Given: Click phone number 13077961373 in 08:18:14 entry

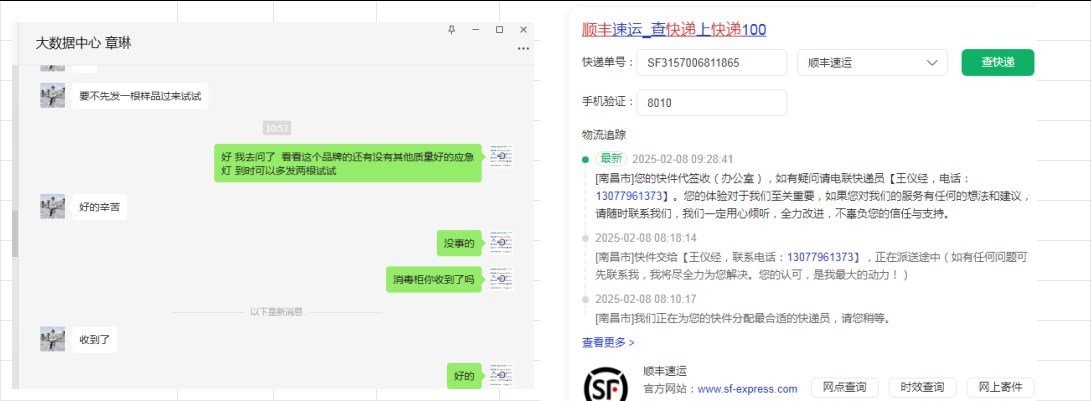Looking at the screenshot, I should pos(823,257).
